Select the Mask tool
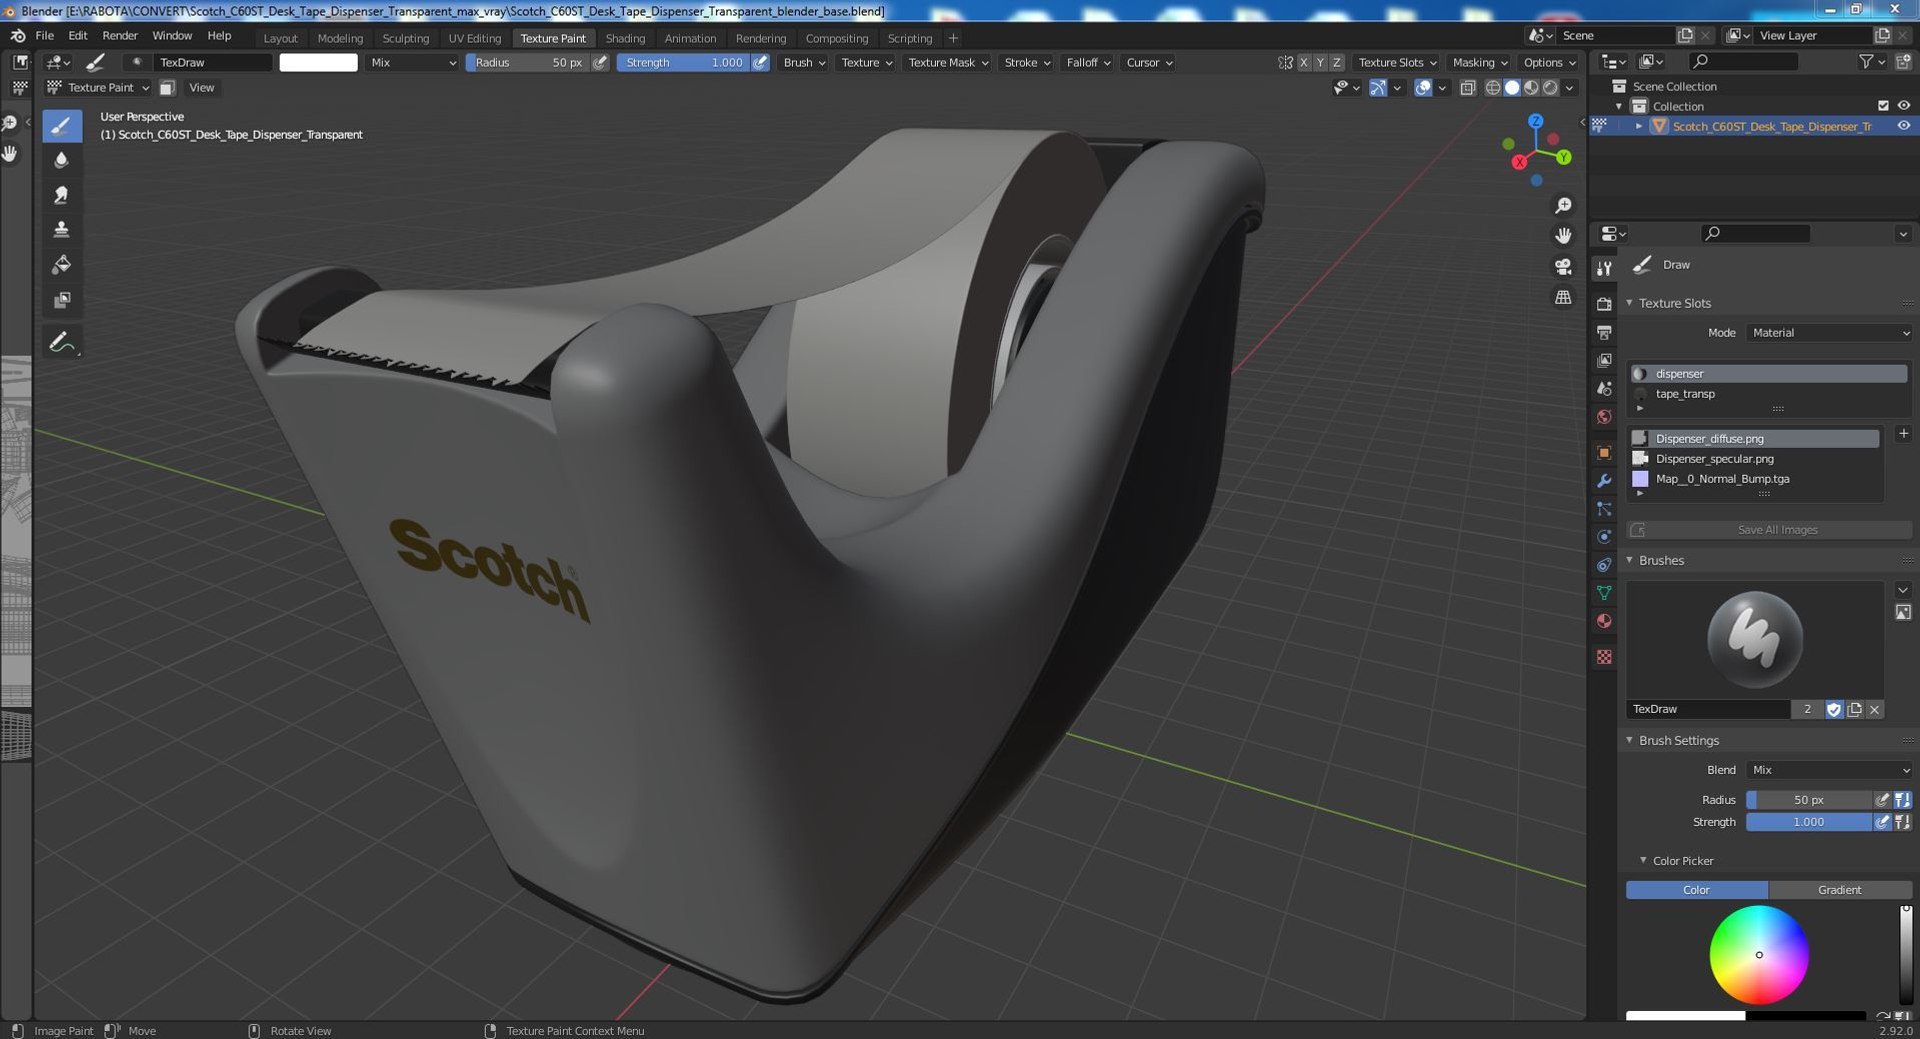1920x1039 pixels. [x=62, y=300]
